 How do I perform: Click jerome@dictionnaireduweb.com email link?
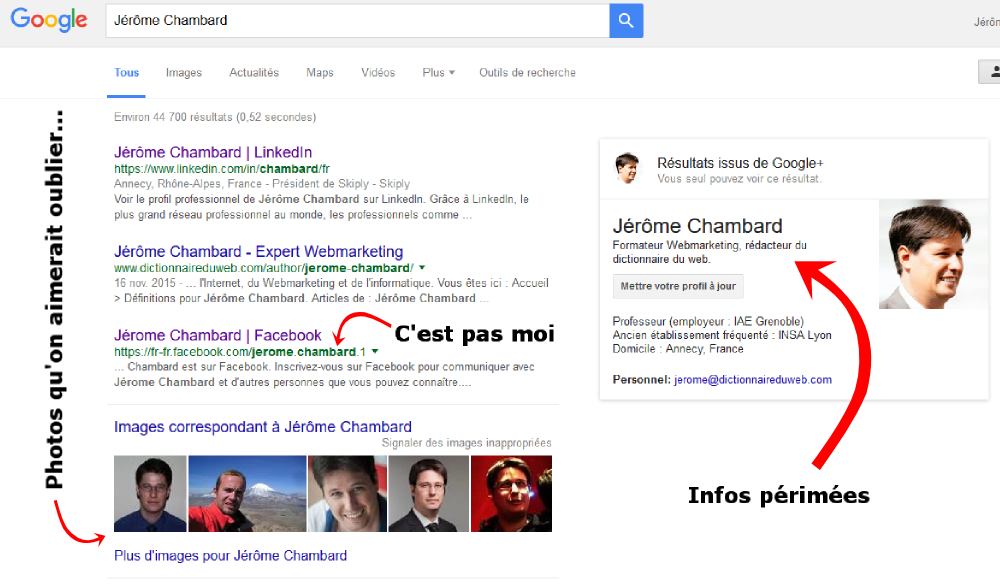[753, 380]
